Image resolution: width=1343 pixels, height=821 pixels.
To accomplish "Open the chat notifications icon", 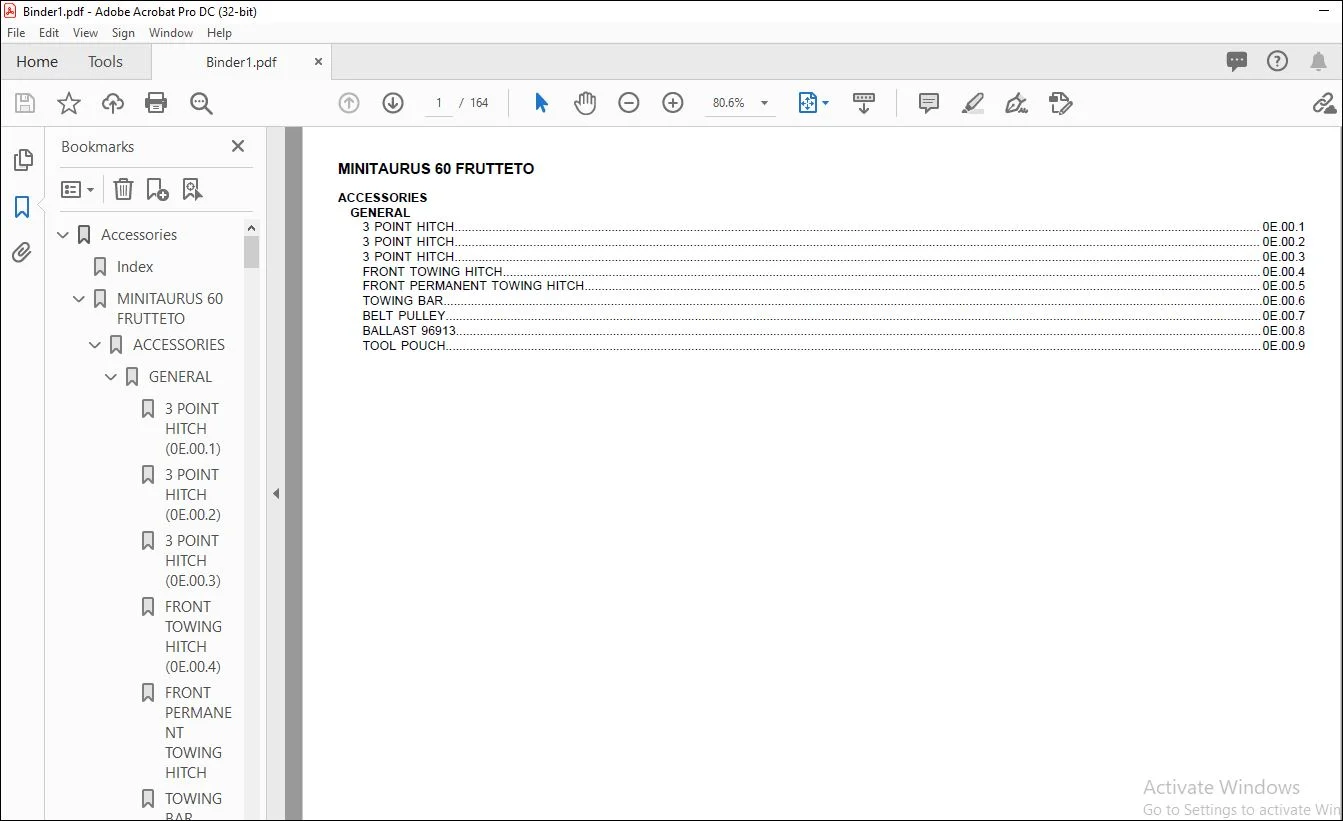I will point(1237,62).
